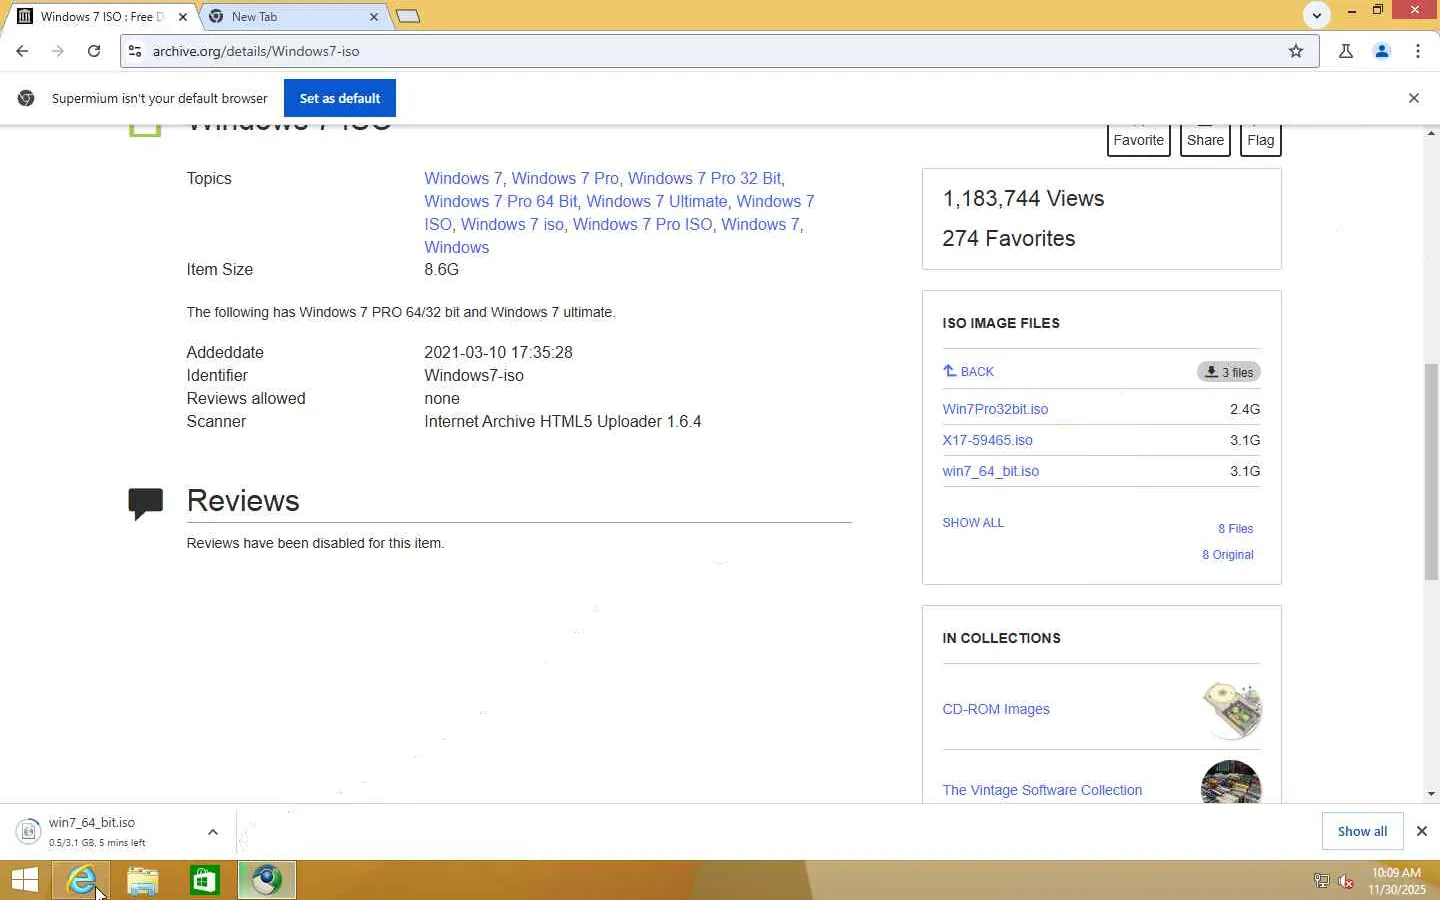Click the Vintage Software Collection thumbnail
1440x900 pixels.
[x=1231, y=782]
